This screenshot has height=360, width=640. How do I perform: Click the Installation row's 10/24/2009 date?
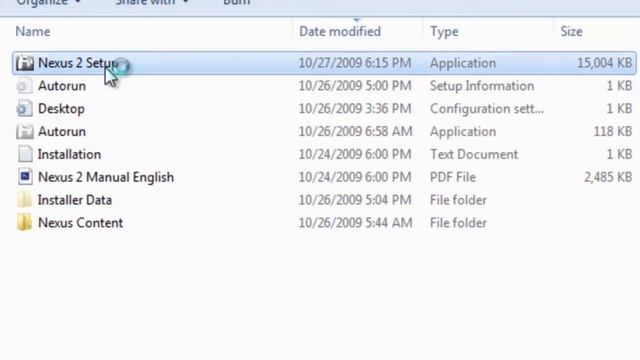point(355,155)
